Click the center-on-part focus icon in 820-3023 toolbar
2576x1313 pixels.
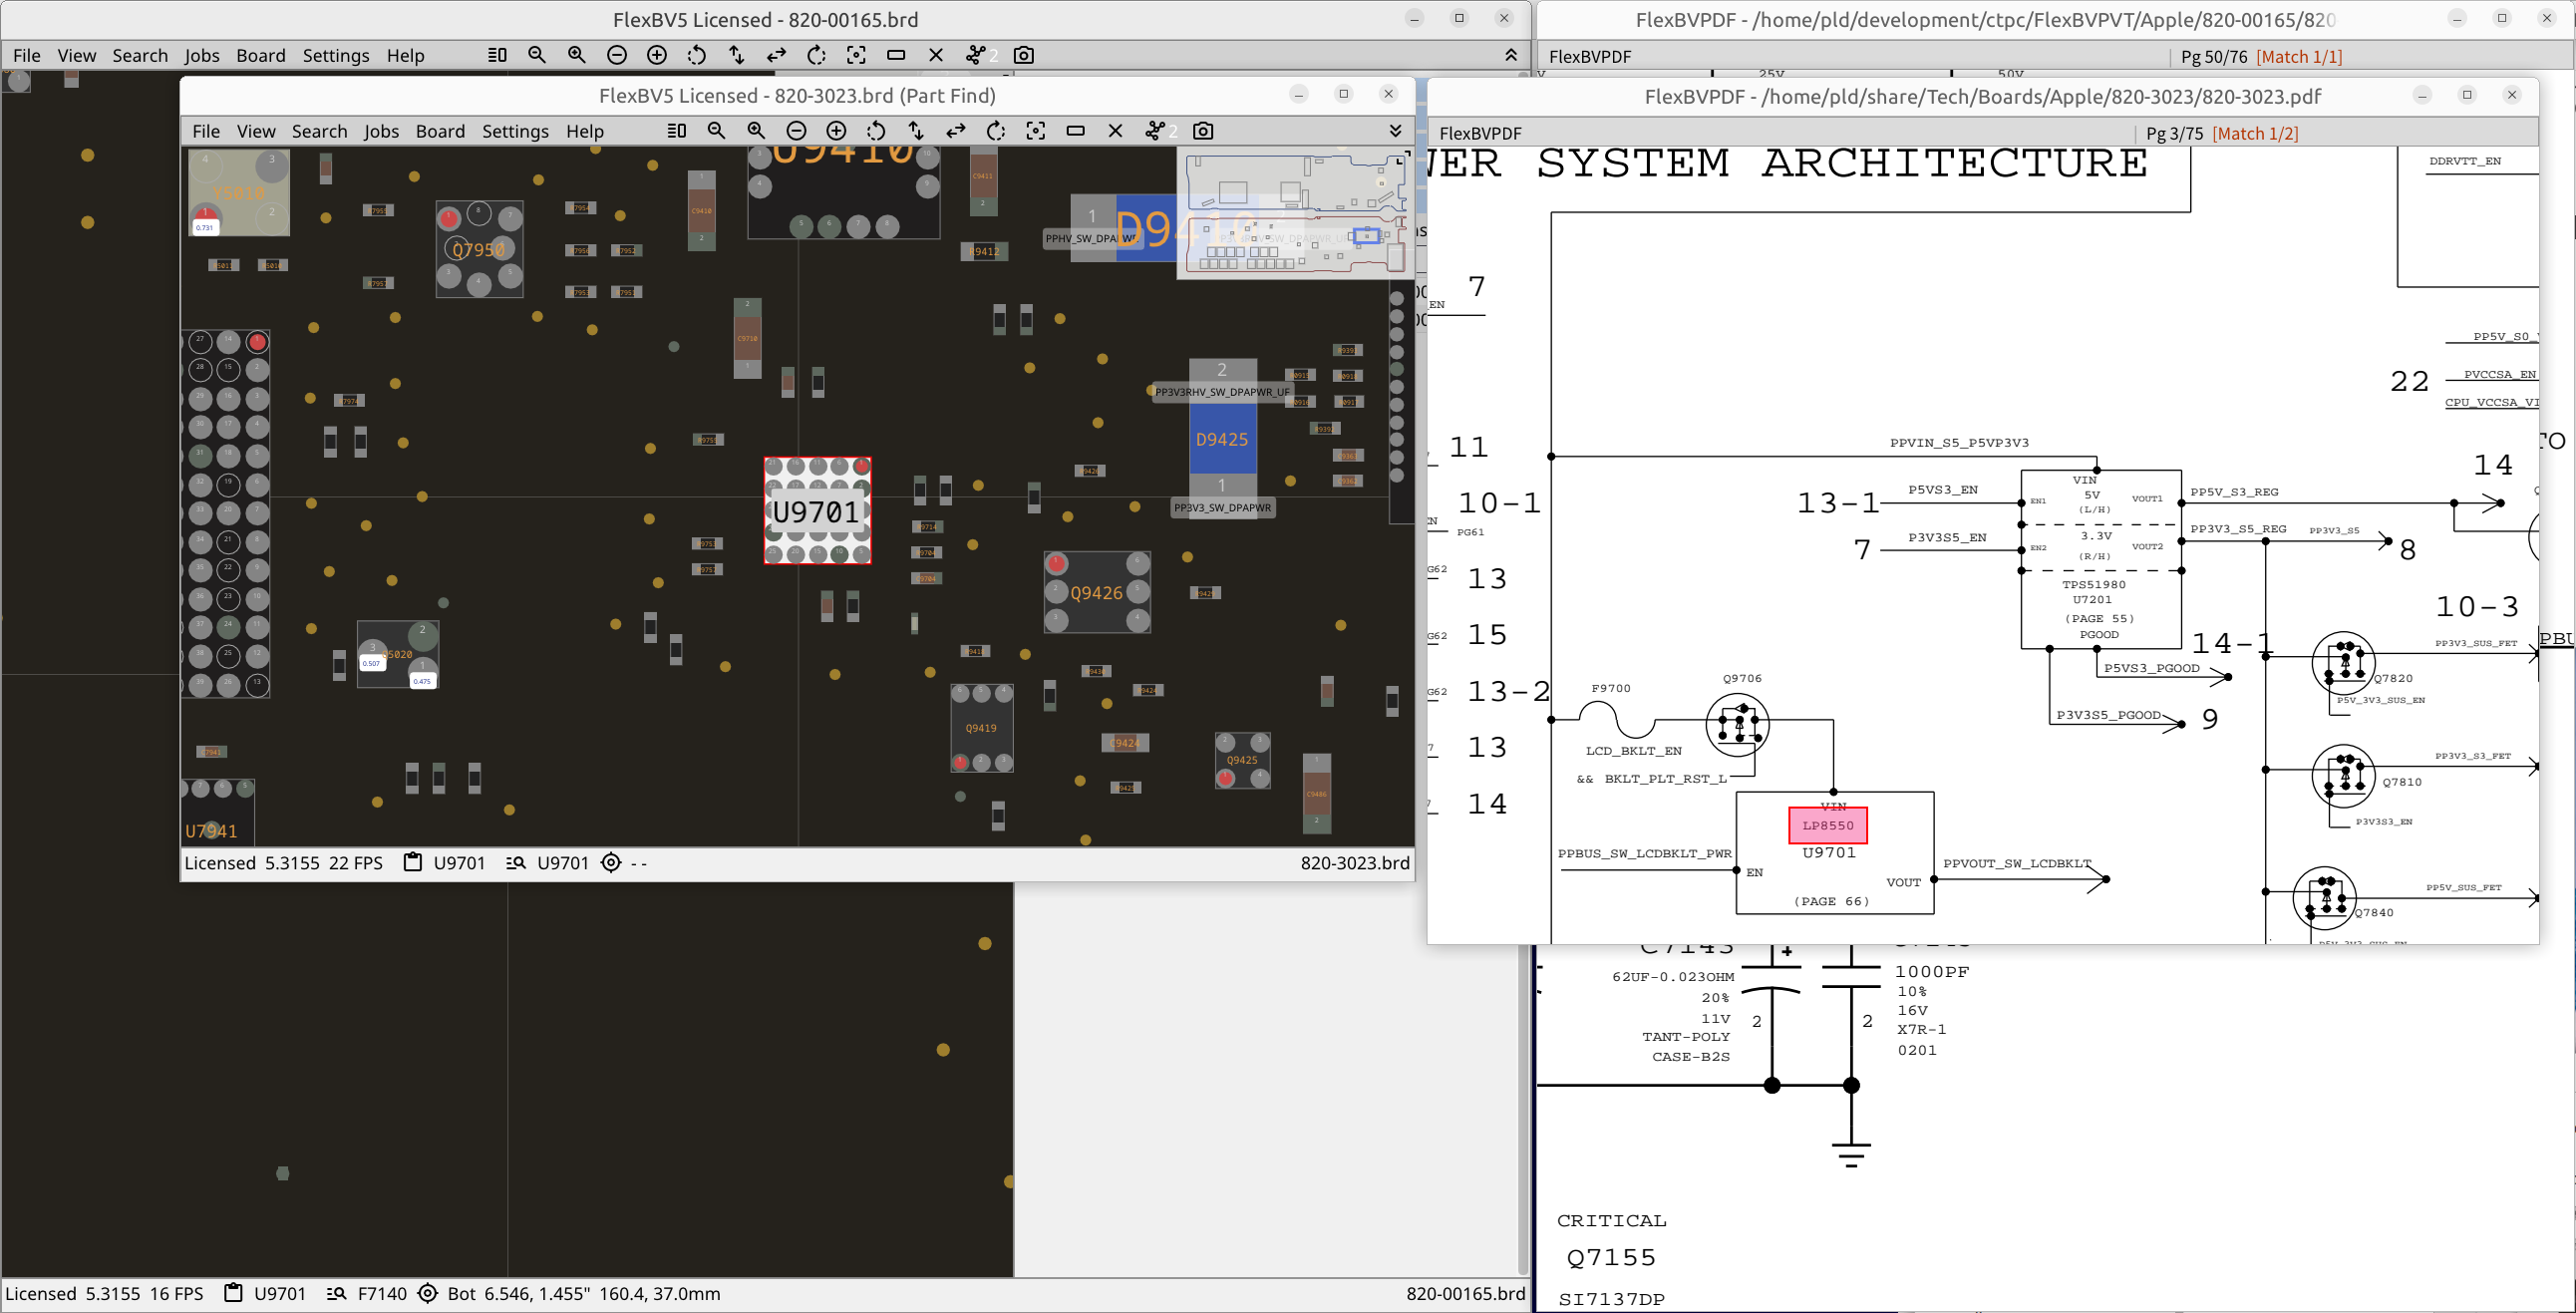click(1036, 131)
